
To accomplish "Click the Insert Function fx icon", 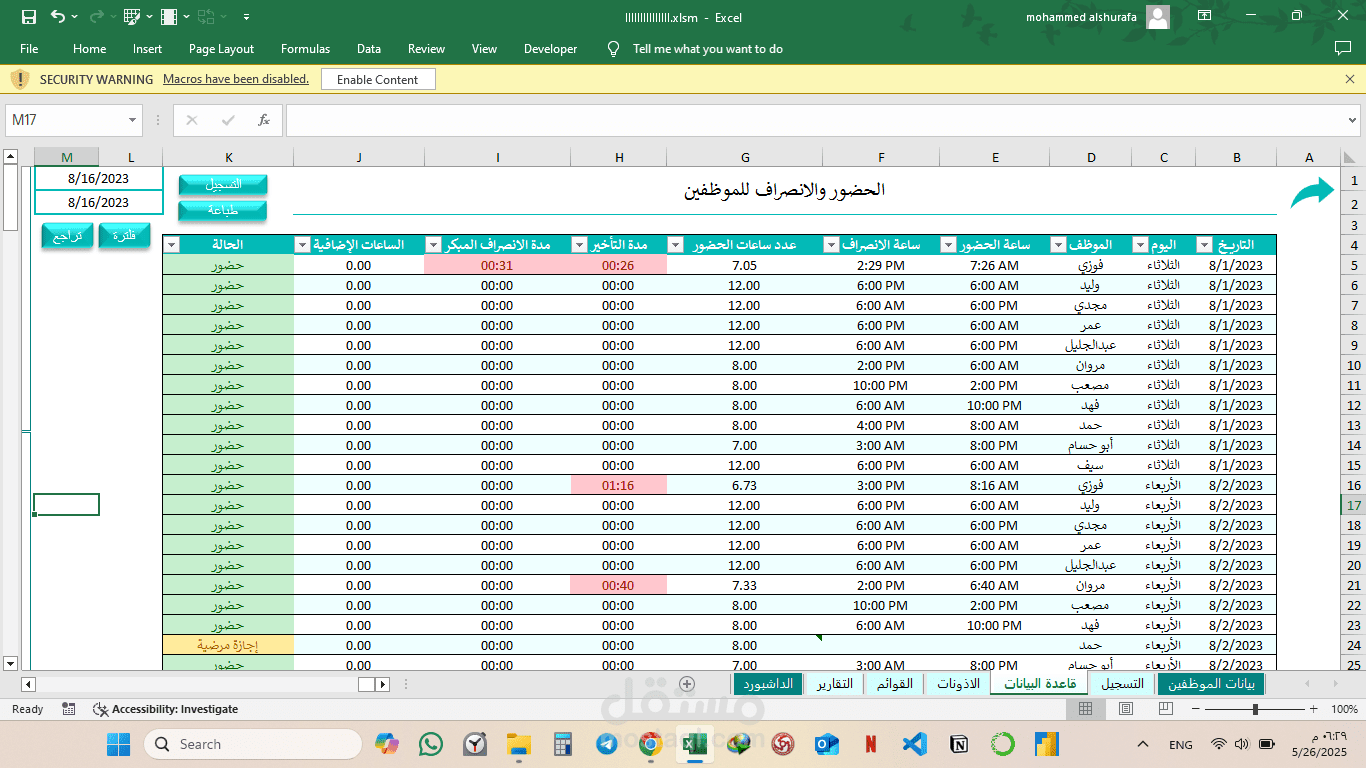I will point(264,120).
